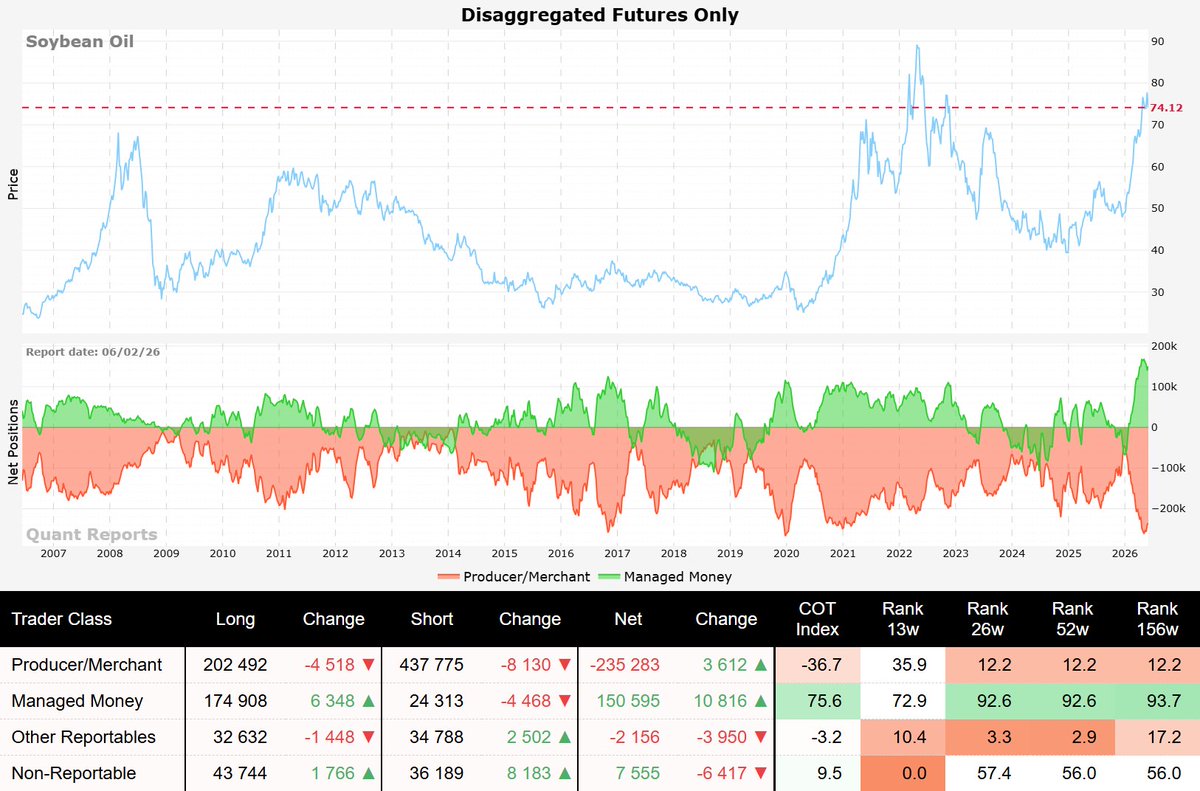Click the 17.2 Rank 156w cell
Image resolution: width=1200 pixels, height=791 pixels.
(x=1158, y=737)
